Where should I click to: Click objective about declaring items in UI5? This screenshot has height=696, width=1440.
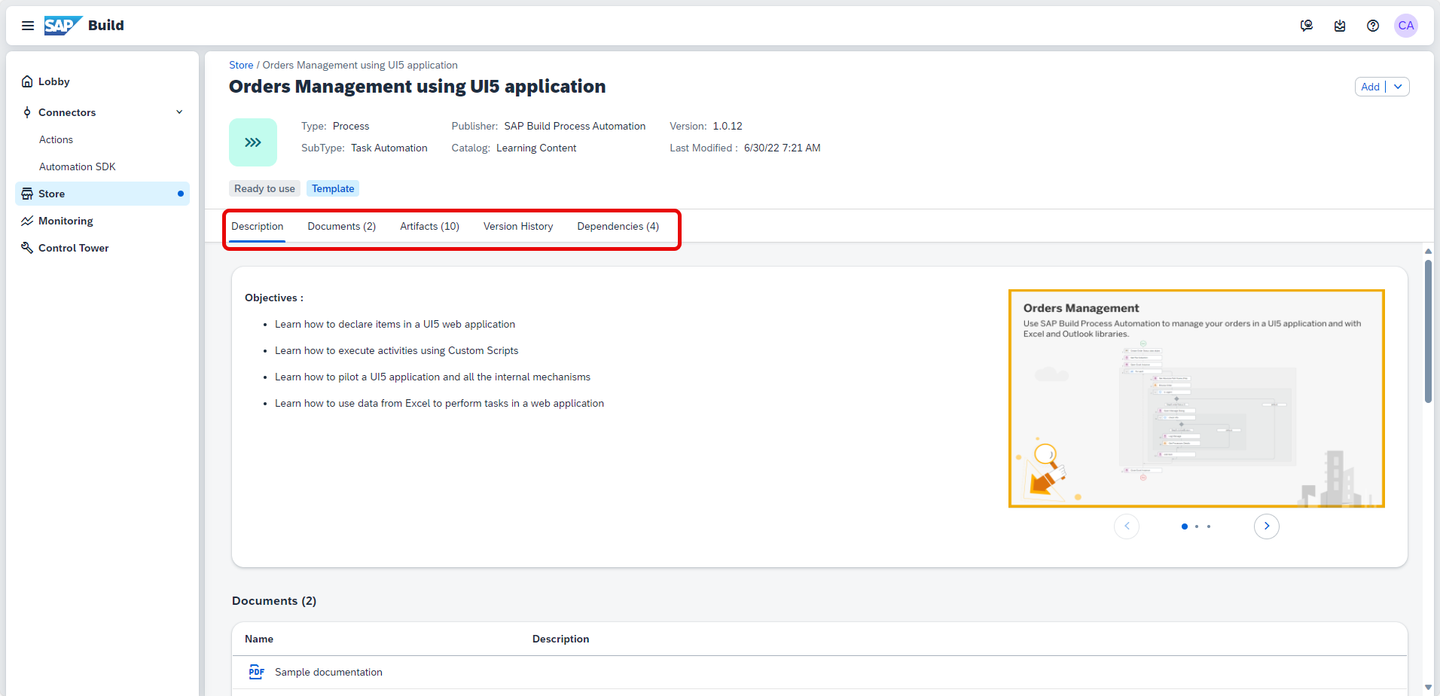pyautogui.click(x=395, y=324)
